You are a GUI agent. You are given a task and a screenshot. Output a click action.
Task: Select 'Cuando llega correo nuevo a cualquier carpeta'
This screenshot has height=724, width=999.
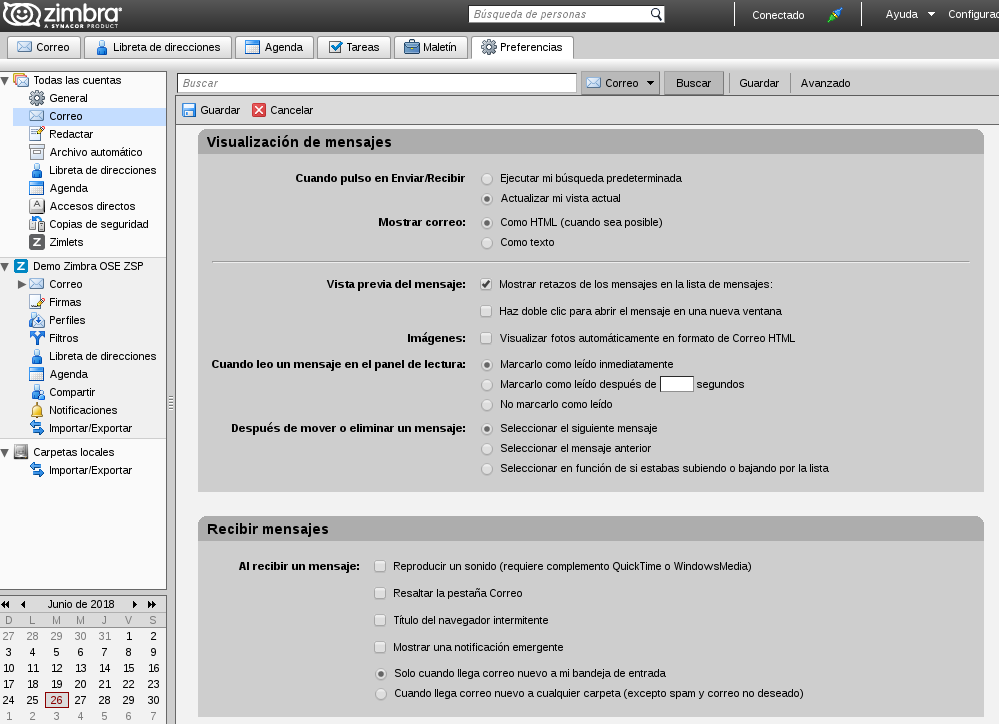coord(381,694)
